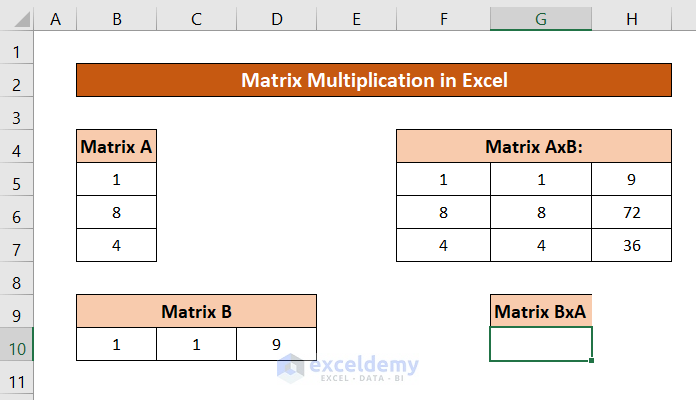
Task: Click the select-all corner of the sheet
Action: pos(17,16)
